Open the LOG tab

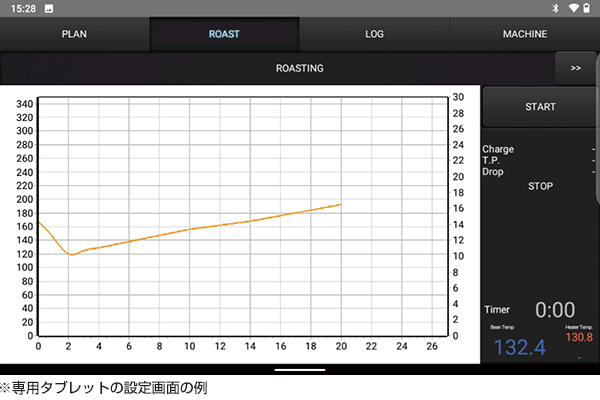(374, 34)
